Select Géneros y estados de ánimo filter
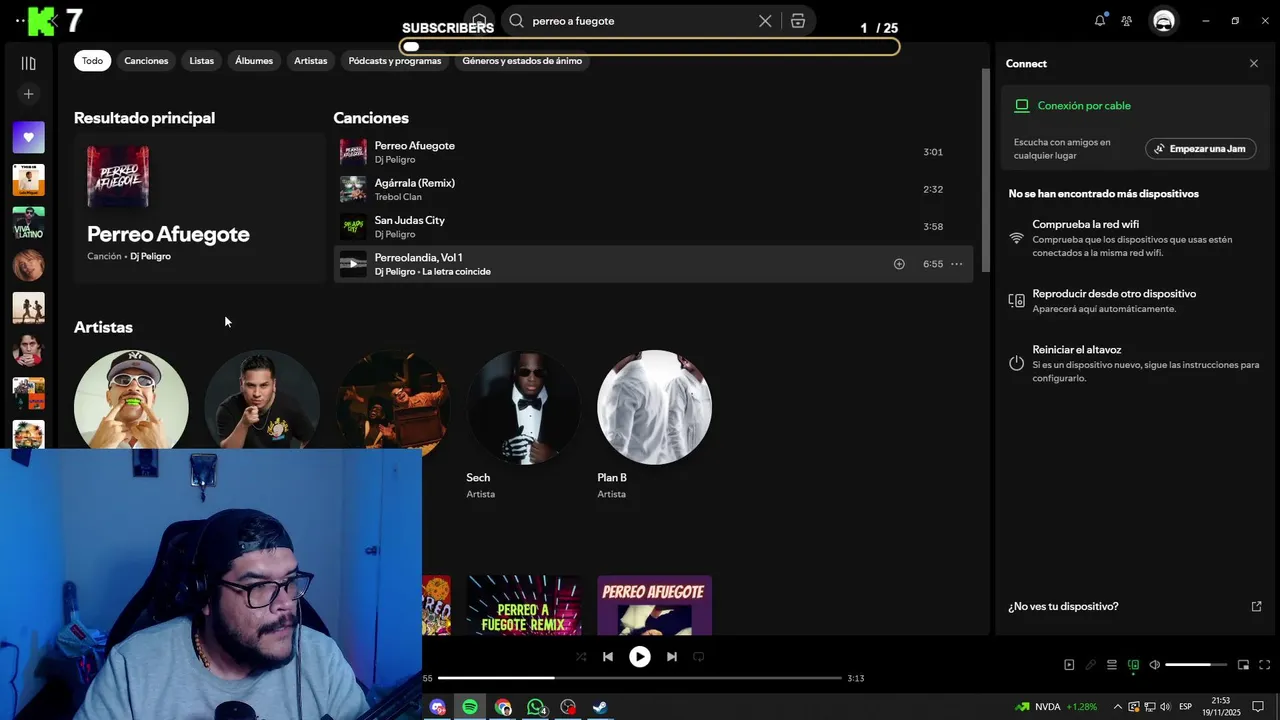The image size is (1280, 720). 522,61
